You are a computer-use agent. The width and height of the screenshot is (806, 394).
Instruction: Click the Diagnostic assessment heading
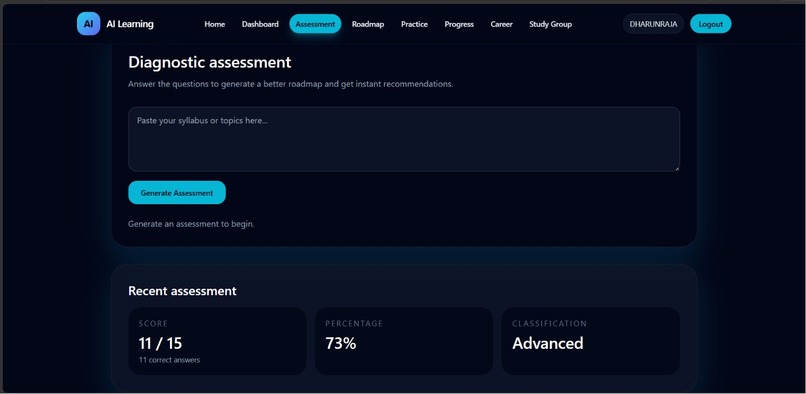click(210, 62)
